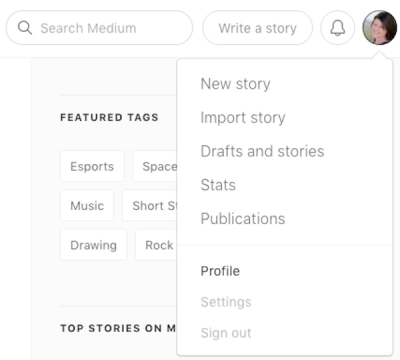Select Sign out
This screenshot has width=400, height=360.
tap(226, 333)
